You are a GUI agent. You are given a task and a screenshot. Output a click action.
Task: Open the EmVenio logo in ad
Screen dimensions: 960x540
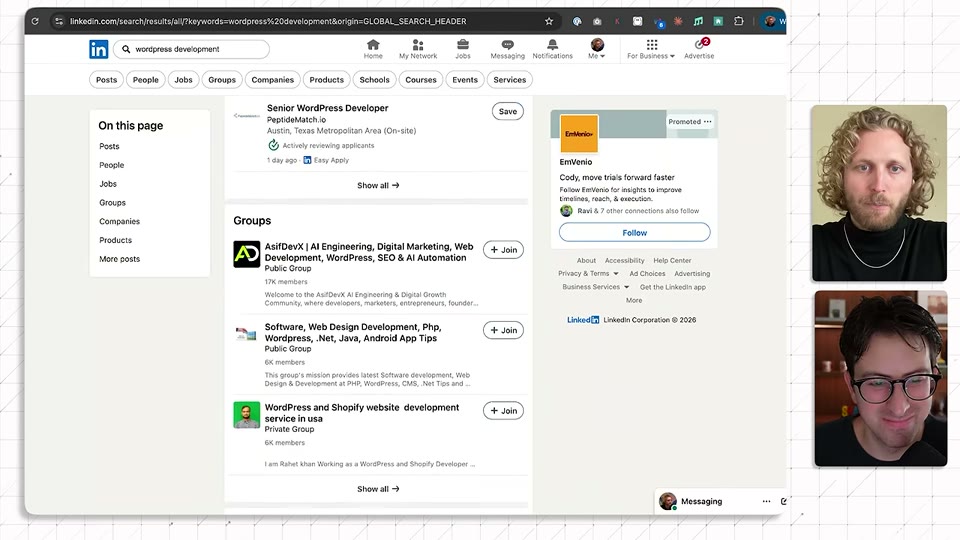[x=579, y=133]
